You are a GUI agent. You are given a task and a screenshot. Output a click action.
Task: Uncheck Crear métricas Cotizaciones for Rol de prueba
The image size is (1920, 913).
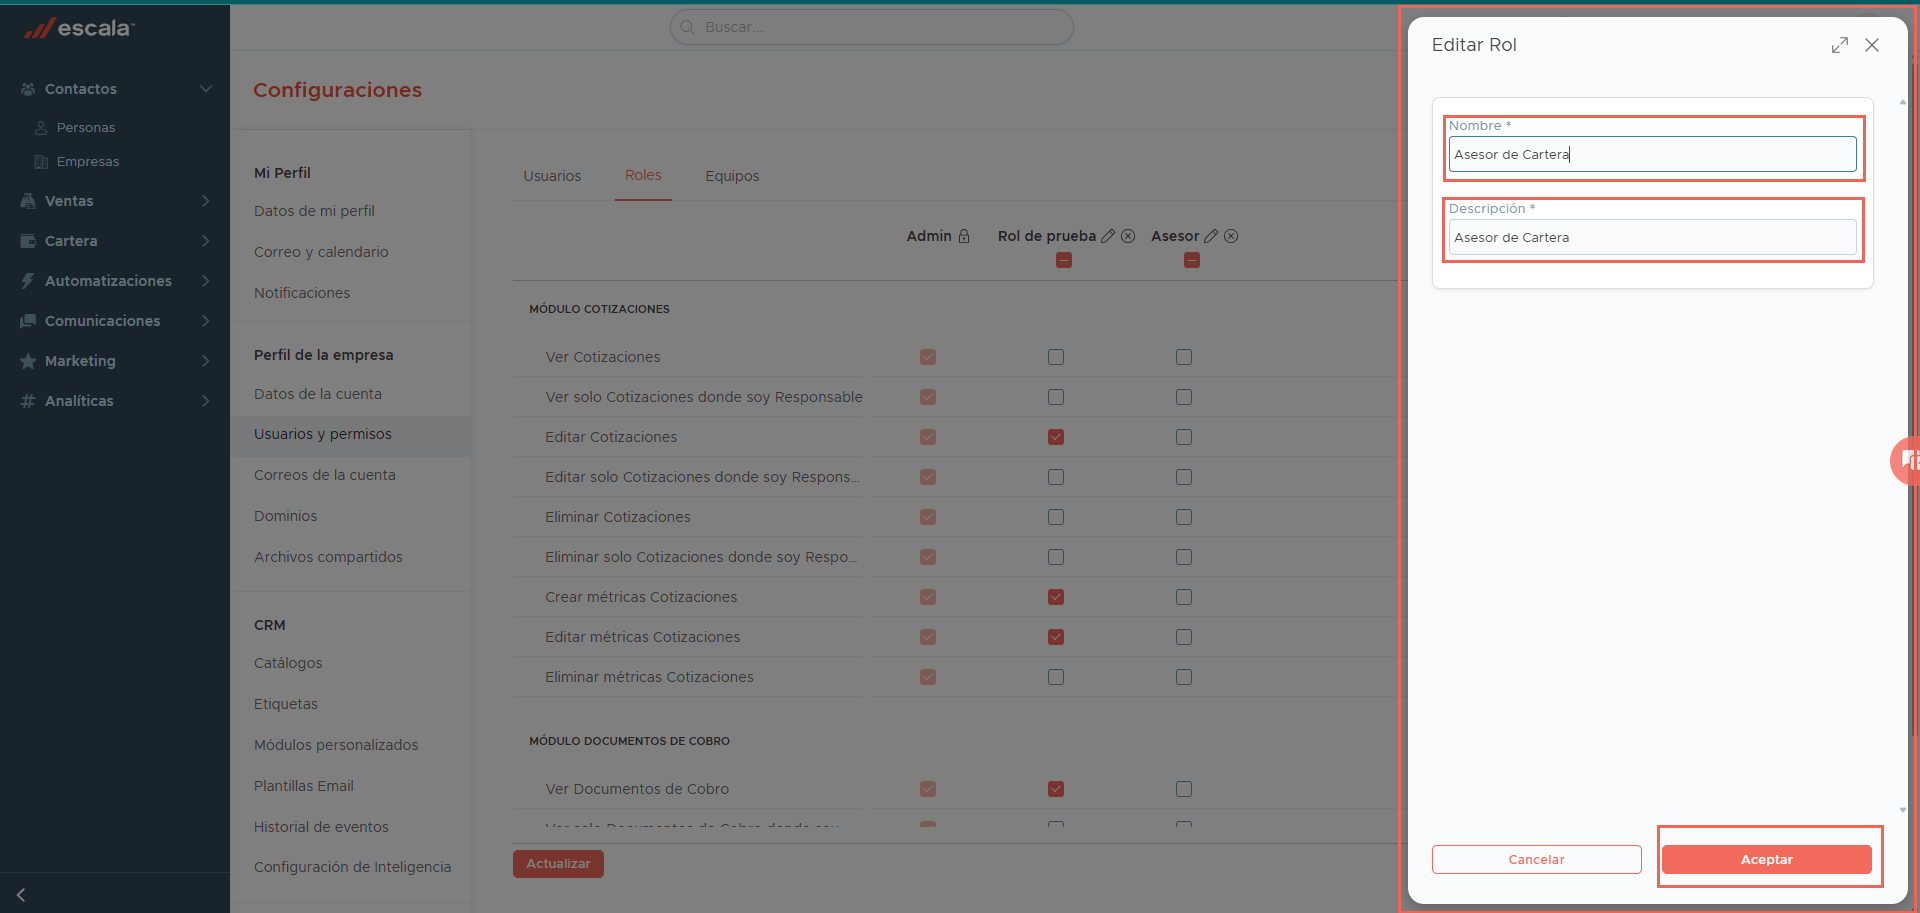(x=1056, y=597)
